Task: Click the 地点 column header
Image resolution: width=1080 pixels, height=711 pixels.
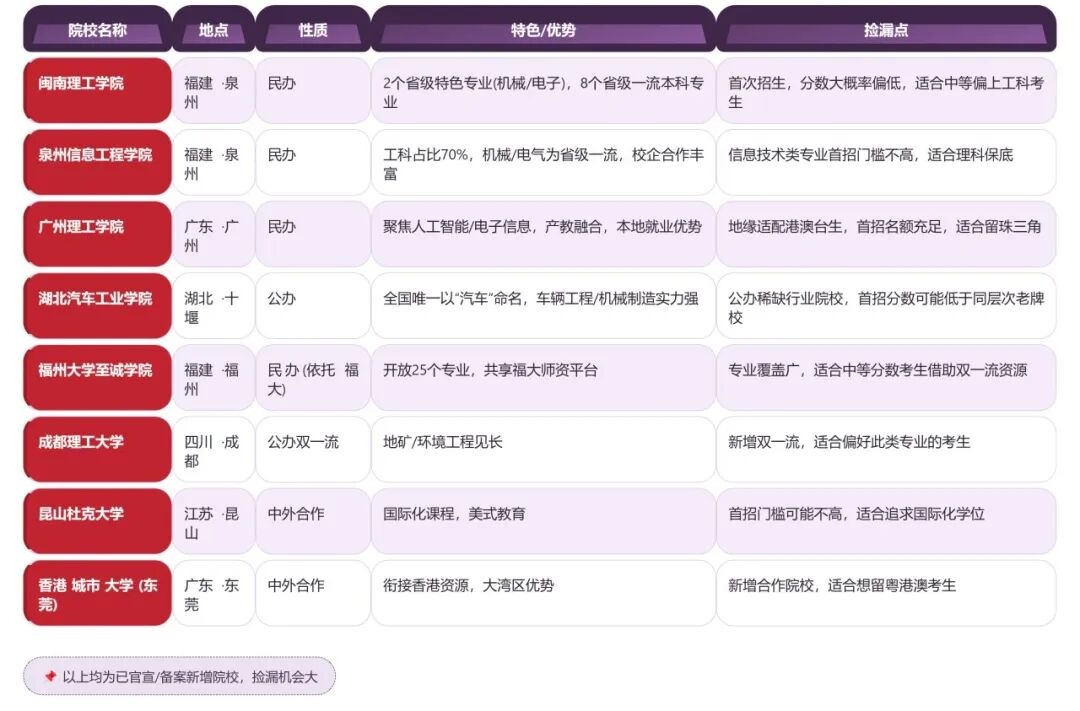Action: point(213,30)
